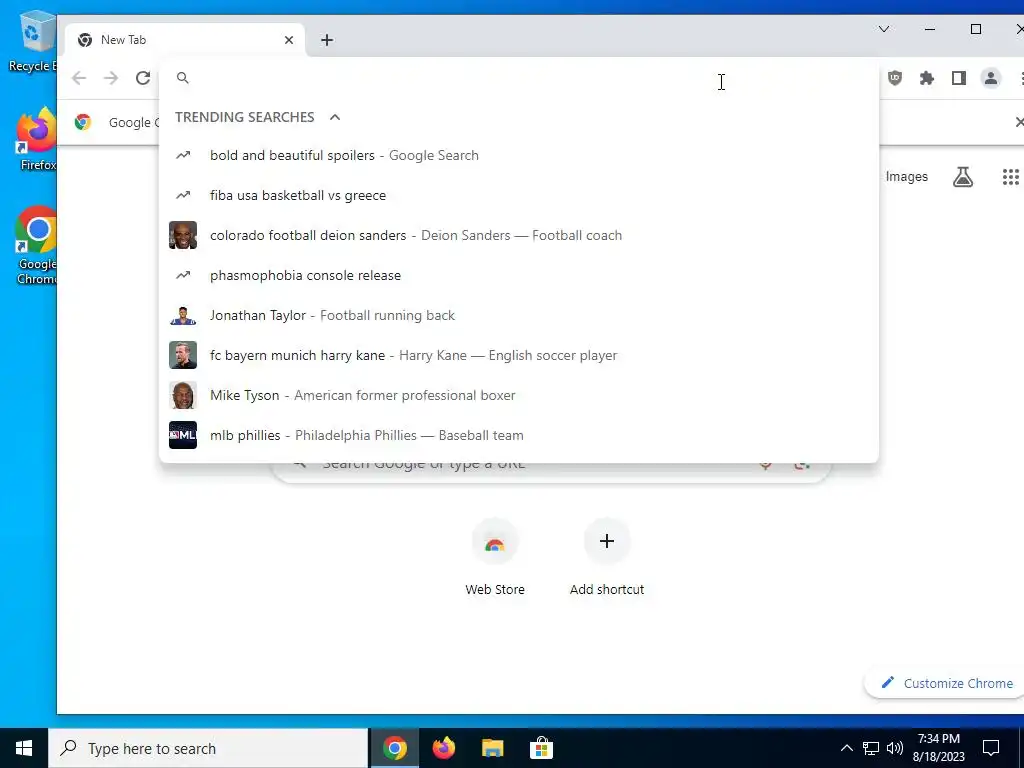1024x768 pixels.
Task: Click the Chrome taskbar icon
Action: tap(394, 748)
